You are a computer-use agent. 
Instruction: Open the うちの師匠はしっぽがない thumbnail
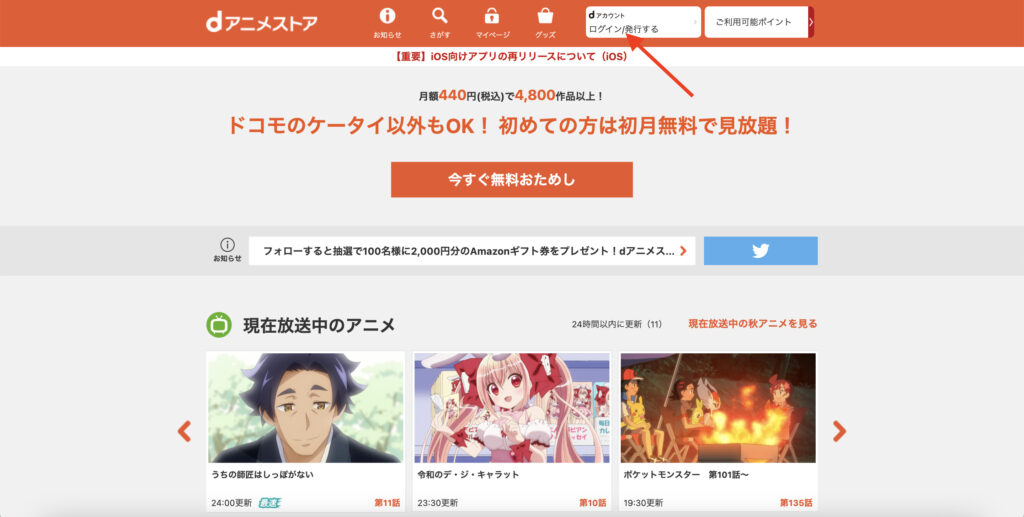(x=306, y=407)
